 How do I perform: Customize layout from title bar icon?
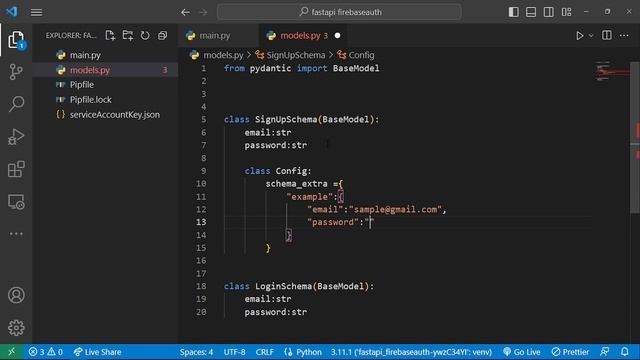coord(567,12)
